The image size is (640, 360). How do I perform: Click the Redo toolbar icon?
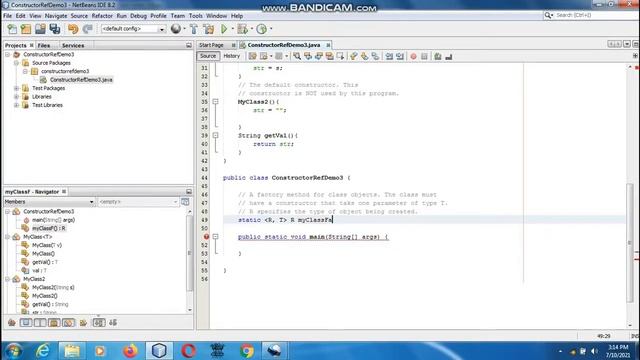[87, 29]
